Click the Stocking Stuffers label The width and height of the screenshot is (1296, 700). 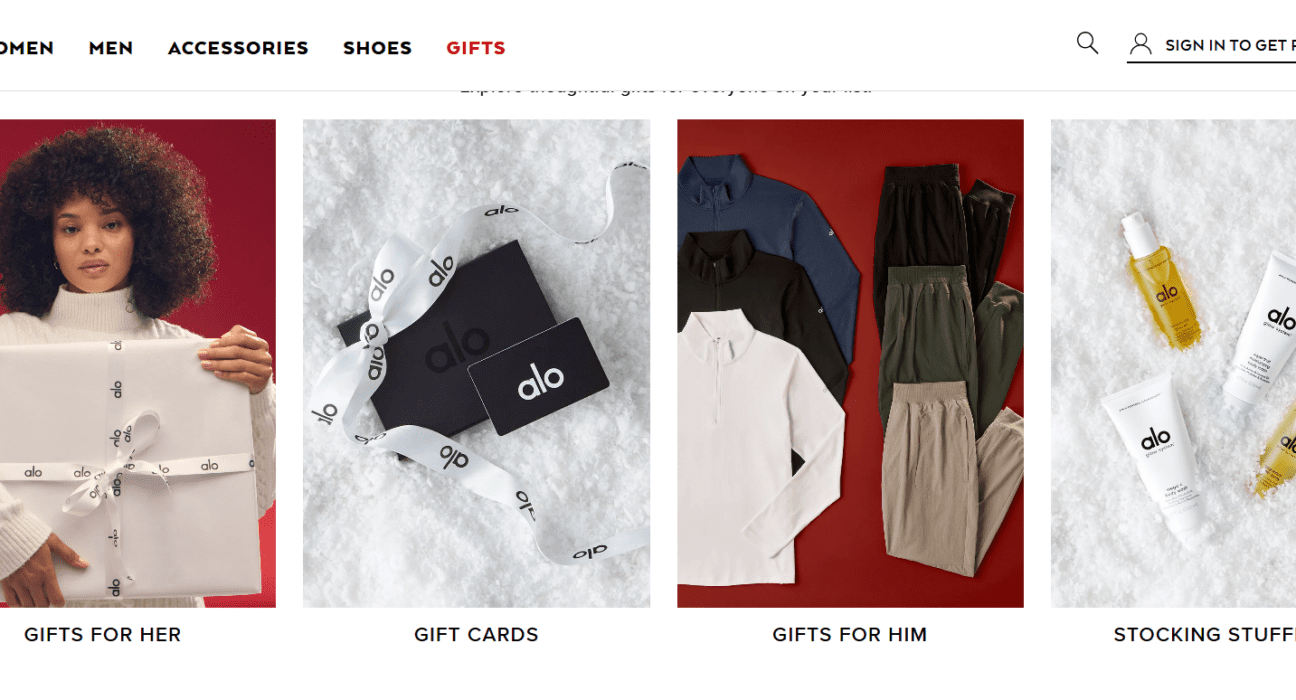pyautogui.click(x=1204, y=634)
